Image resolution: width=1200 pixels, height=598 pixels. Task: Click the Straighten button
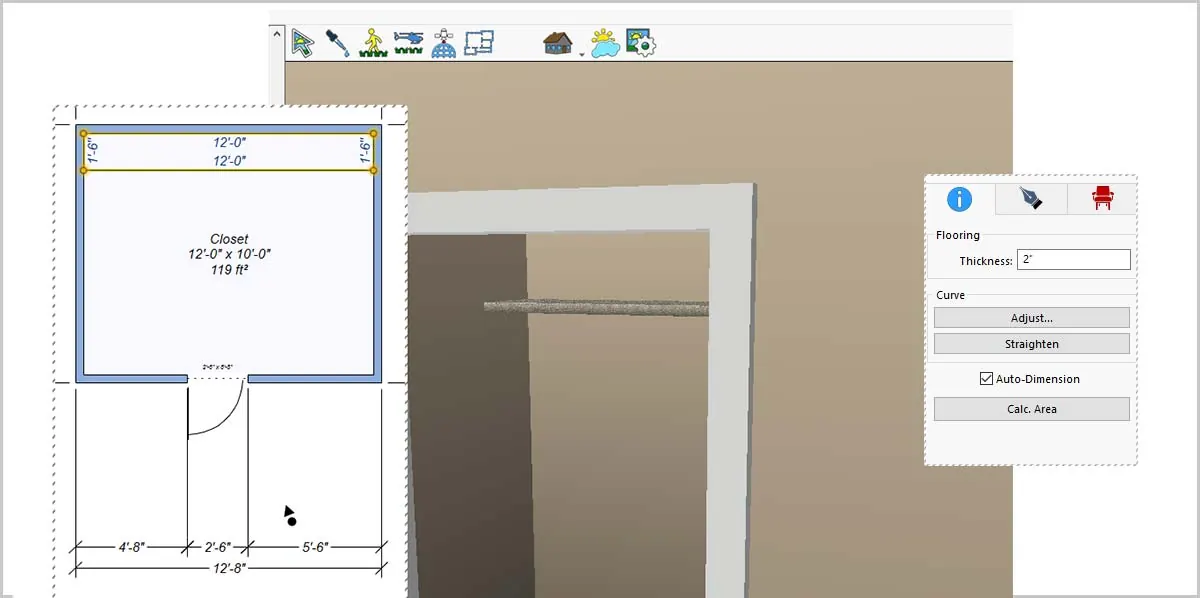click(1032, 344)
